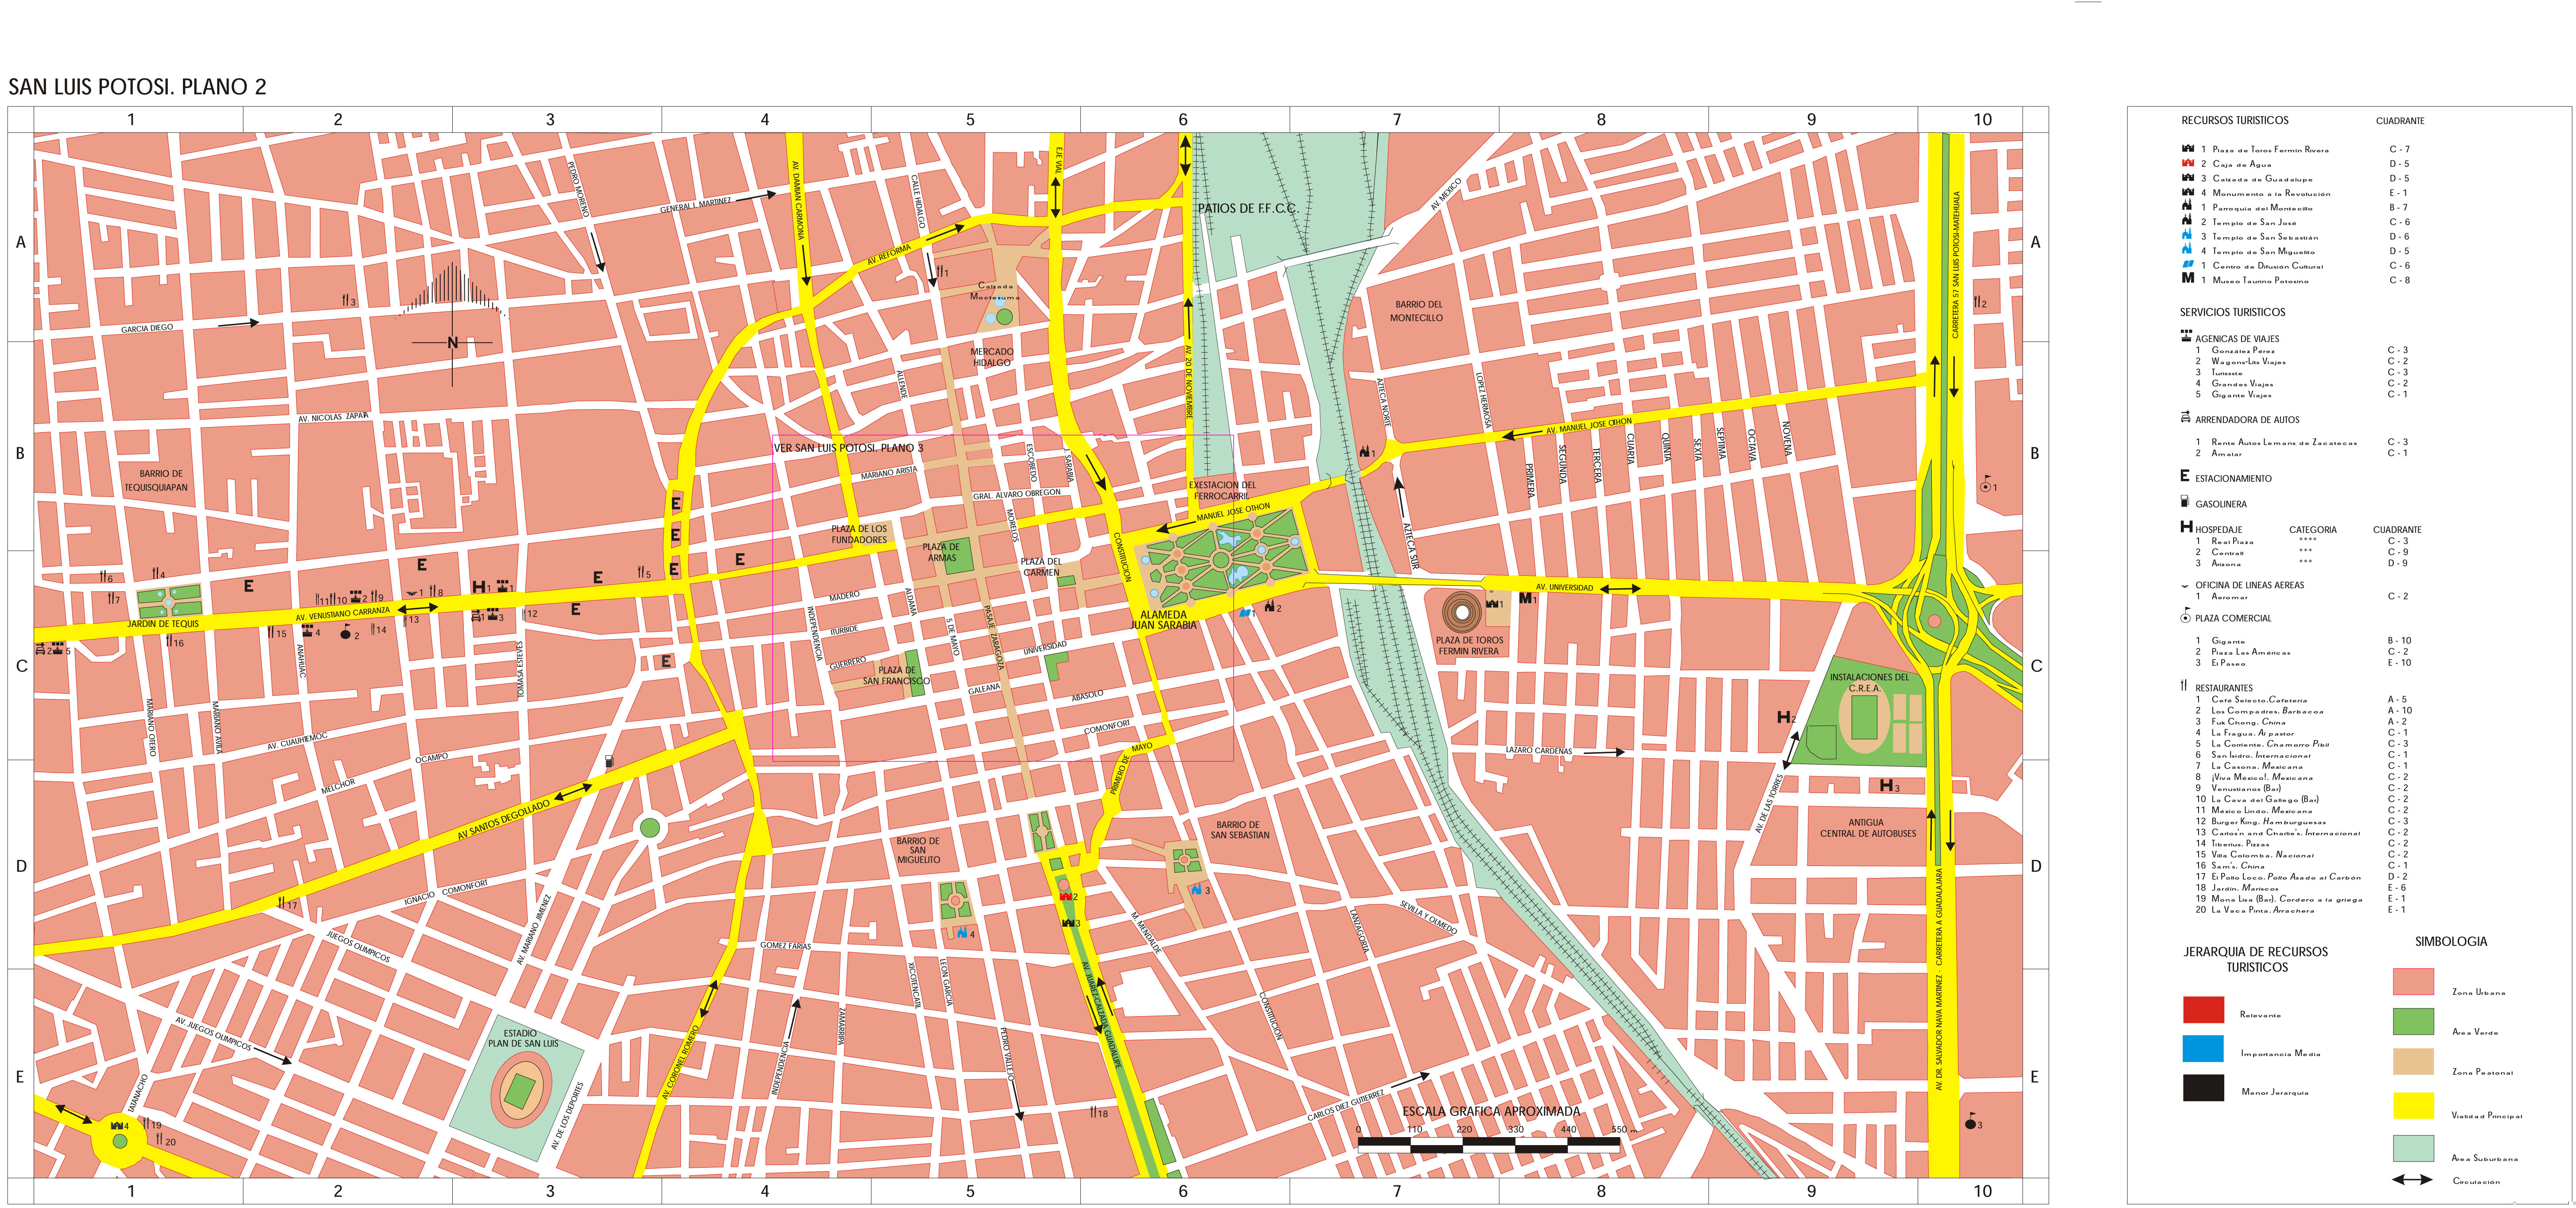Select the H2 hotel marker near Av. de las Torres
This screenshot has height=1208, width=2576.
pos(1786,717)
